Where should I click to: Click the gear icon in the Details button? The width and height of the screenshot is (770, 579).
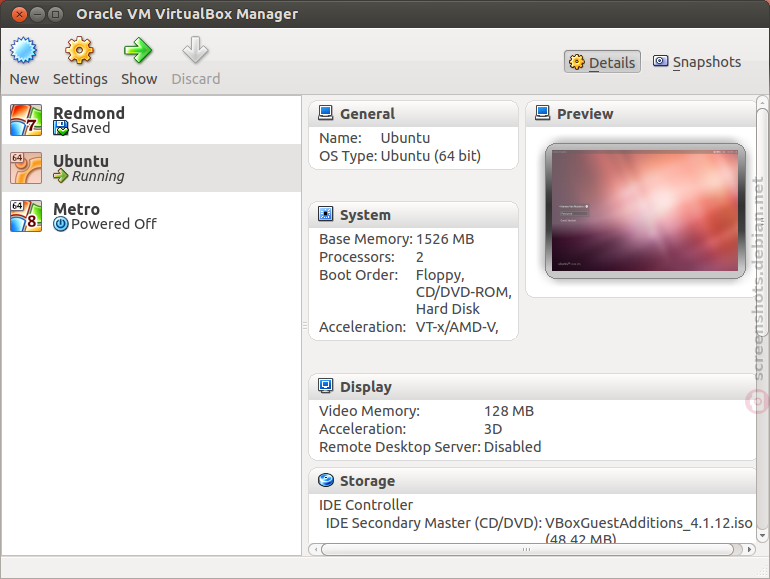[577, 62]
